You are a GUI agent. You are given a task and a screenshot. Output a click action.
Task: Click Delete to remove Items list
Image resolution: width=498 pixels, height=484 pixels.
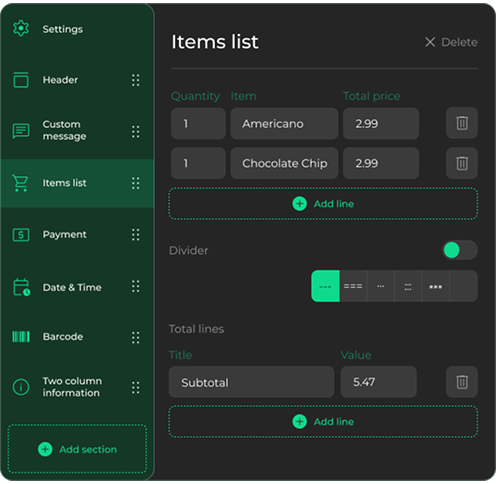point(452,42)
